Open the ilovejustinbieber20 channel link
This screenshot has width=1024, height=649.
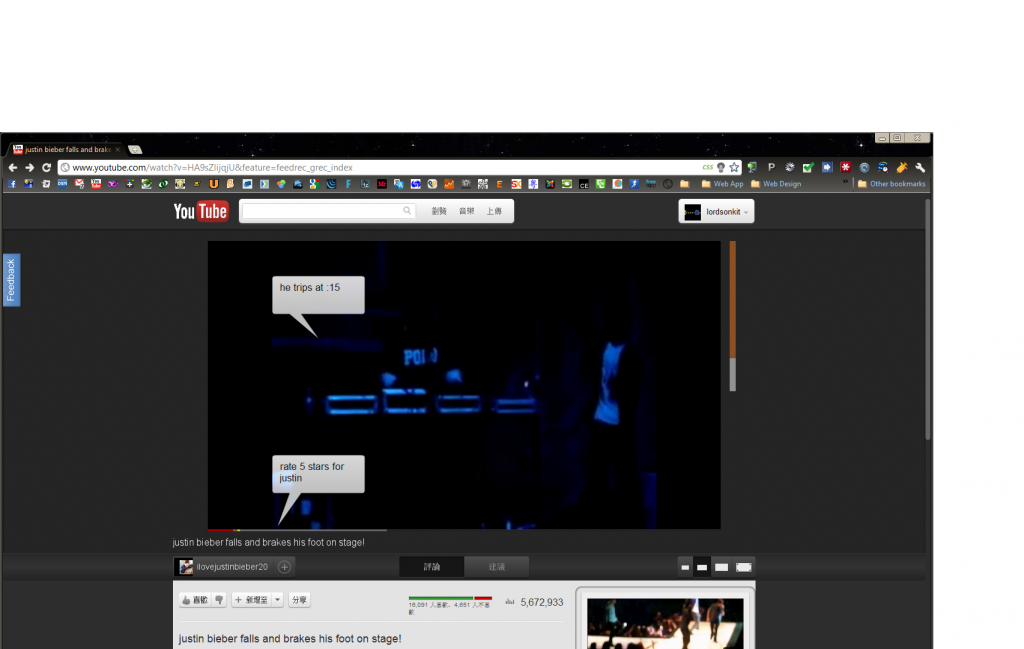(x=232, y=567)
